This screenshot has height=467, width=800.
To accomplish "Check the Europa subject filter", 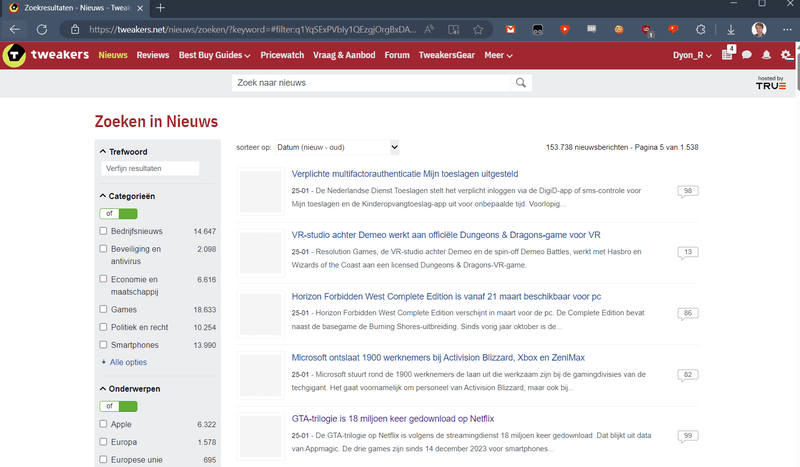I will point(104,441).
